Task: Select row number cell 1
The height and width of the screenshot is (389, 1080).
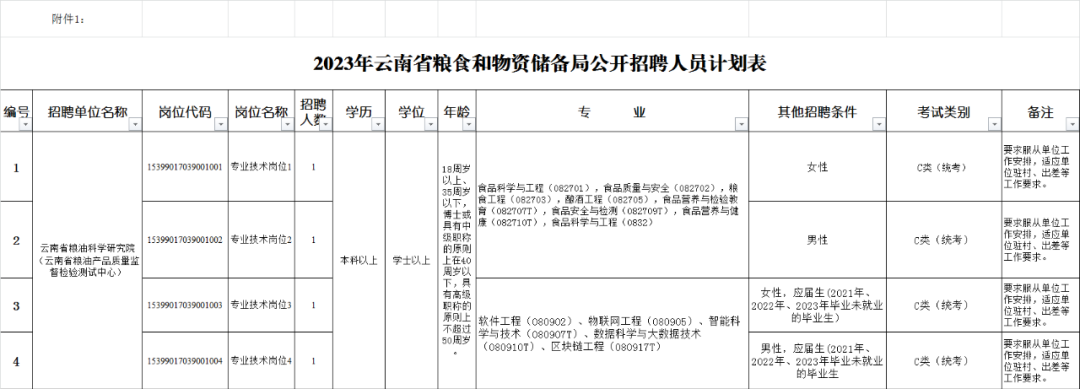Action: 17,167
